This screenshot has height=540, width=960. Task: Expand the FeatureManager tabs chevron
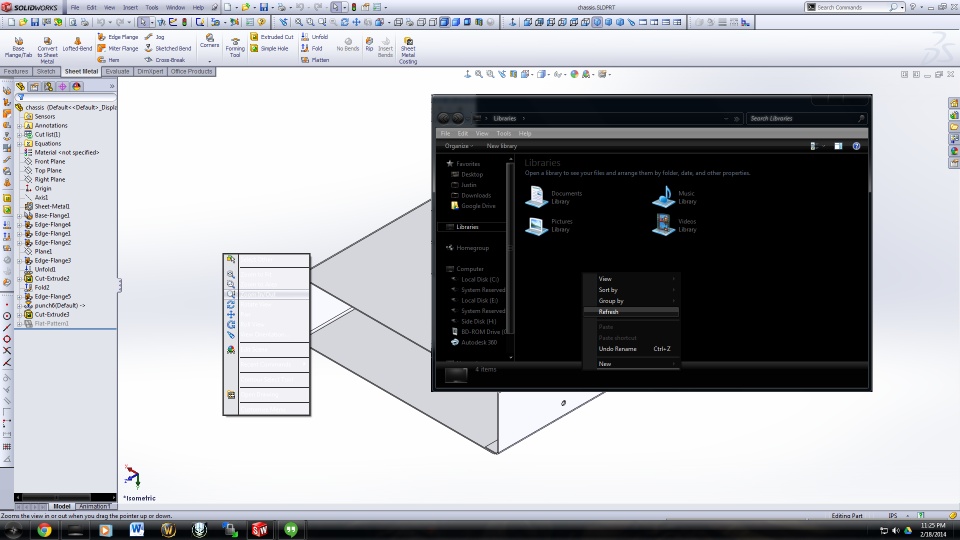pos(111,87)
